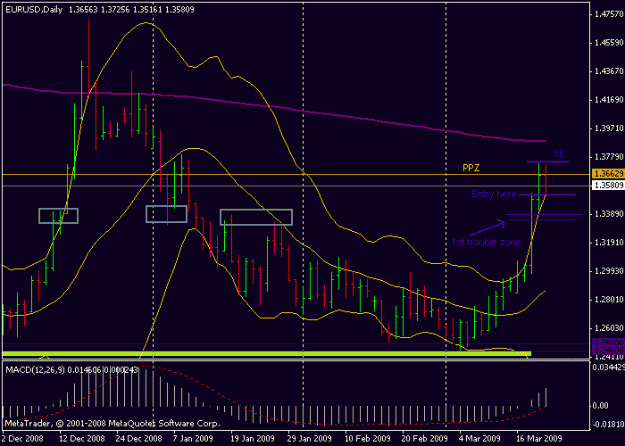Click the 1.31910 price axis label

point(608,242)
